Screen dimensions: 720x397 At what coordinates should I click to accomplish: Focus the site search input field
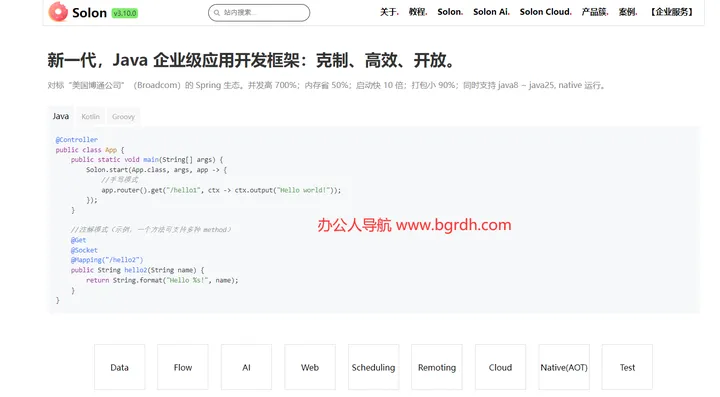(x=259, y=13)
